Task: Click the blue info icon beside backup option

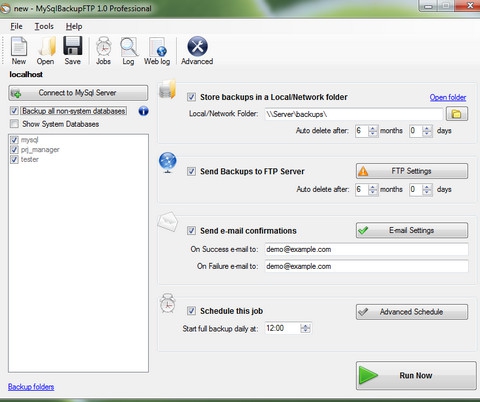Action: coord(143,111)
